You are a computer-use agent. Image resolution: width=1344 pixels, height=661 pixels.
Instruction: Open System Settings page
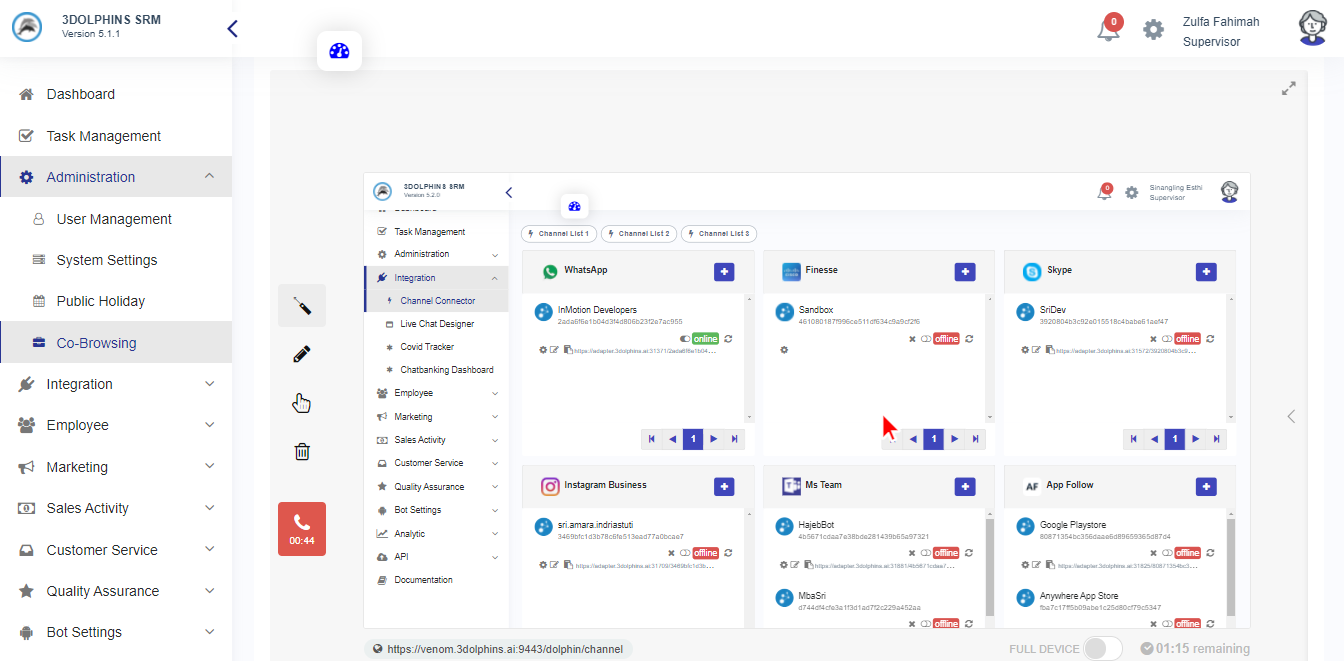pos(107,260)
